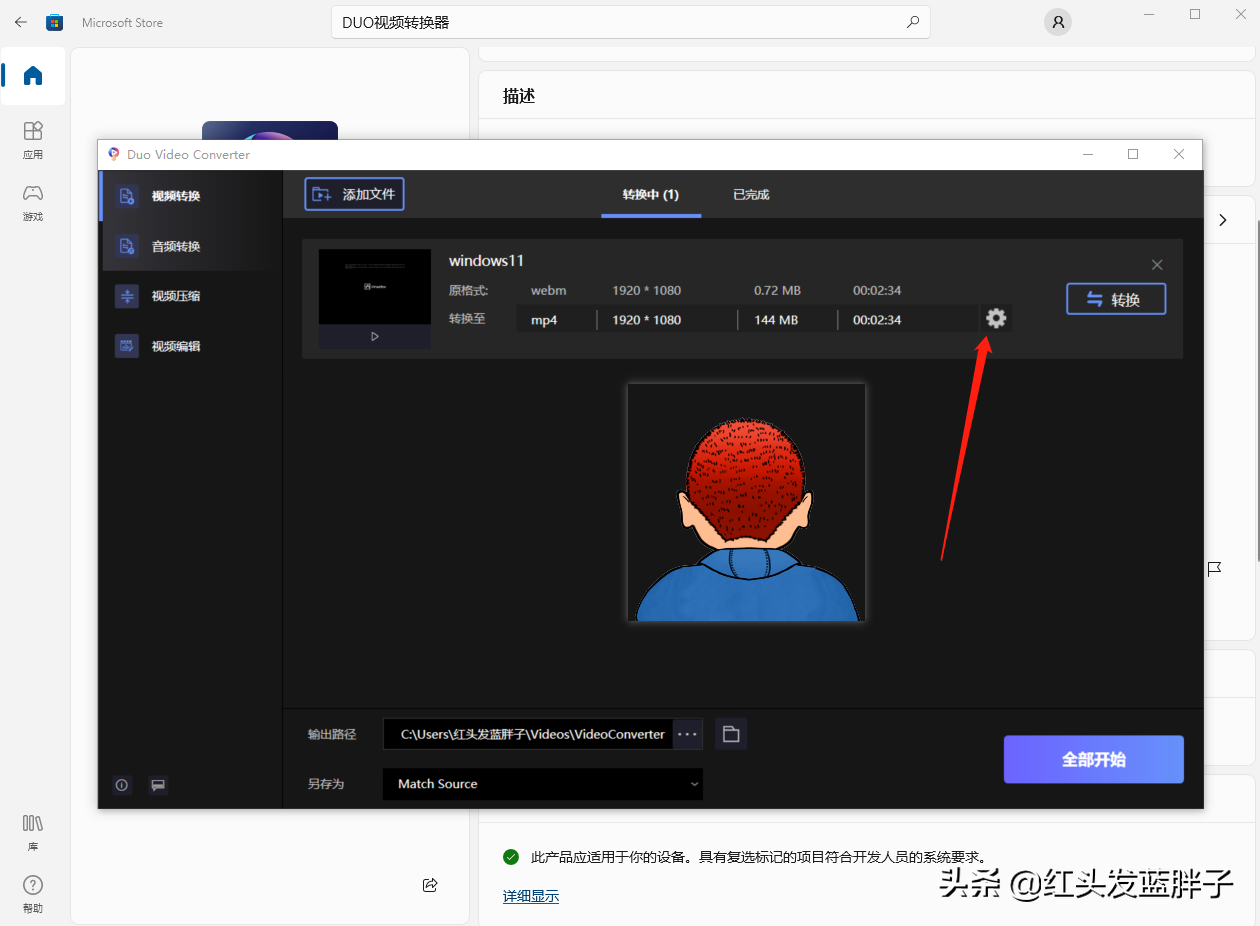
Task: Switch to 转换中 (1) tab
Action: (651, 195)
